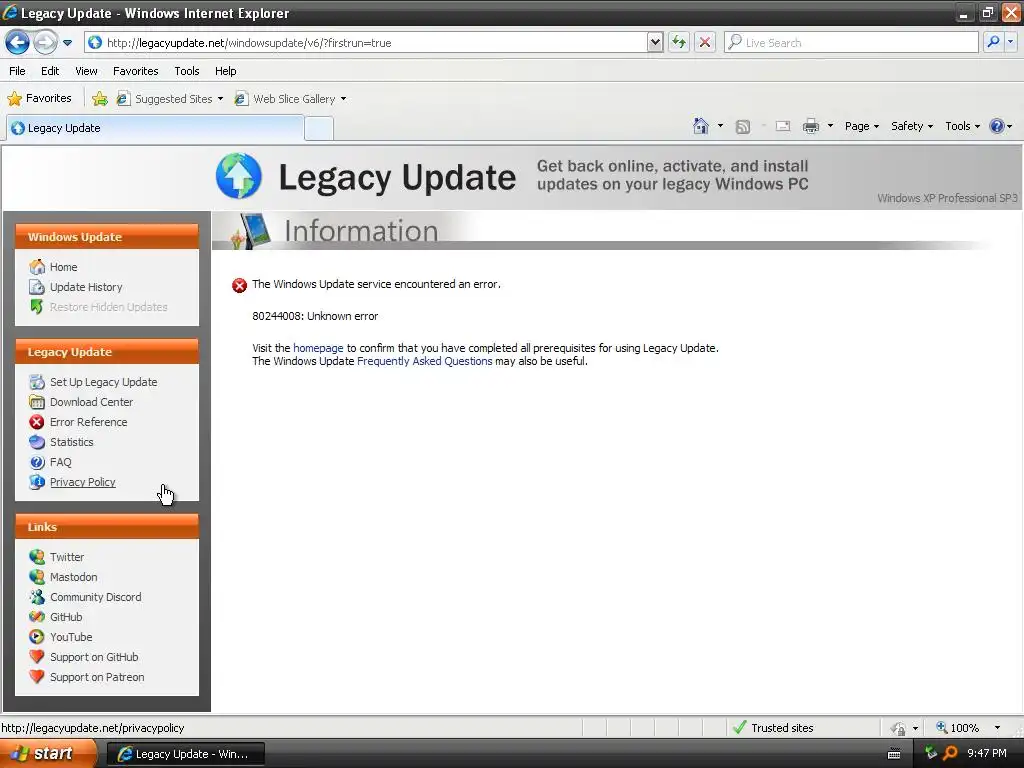This screenshot has height=768, width=1024.
Task: Click the Legacy Update globe logo
Action: point(238,176)
